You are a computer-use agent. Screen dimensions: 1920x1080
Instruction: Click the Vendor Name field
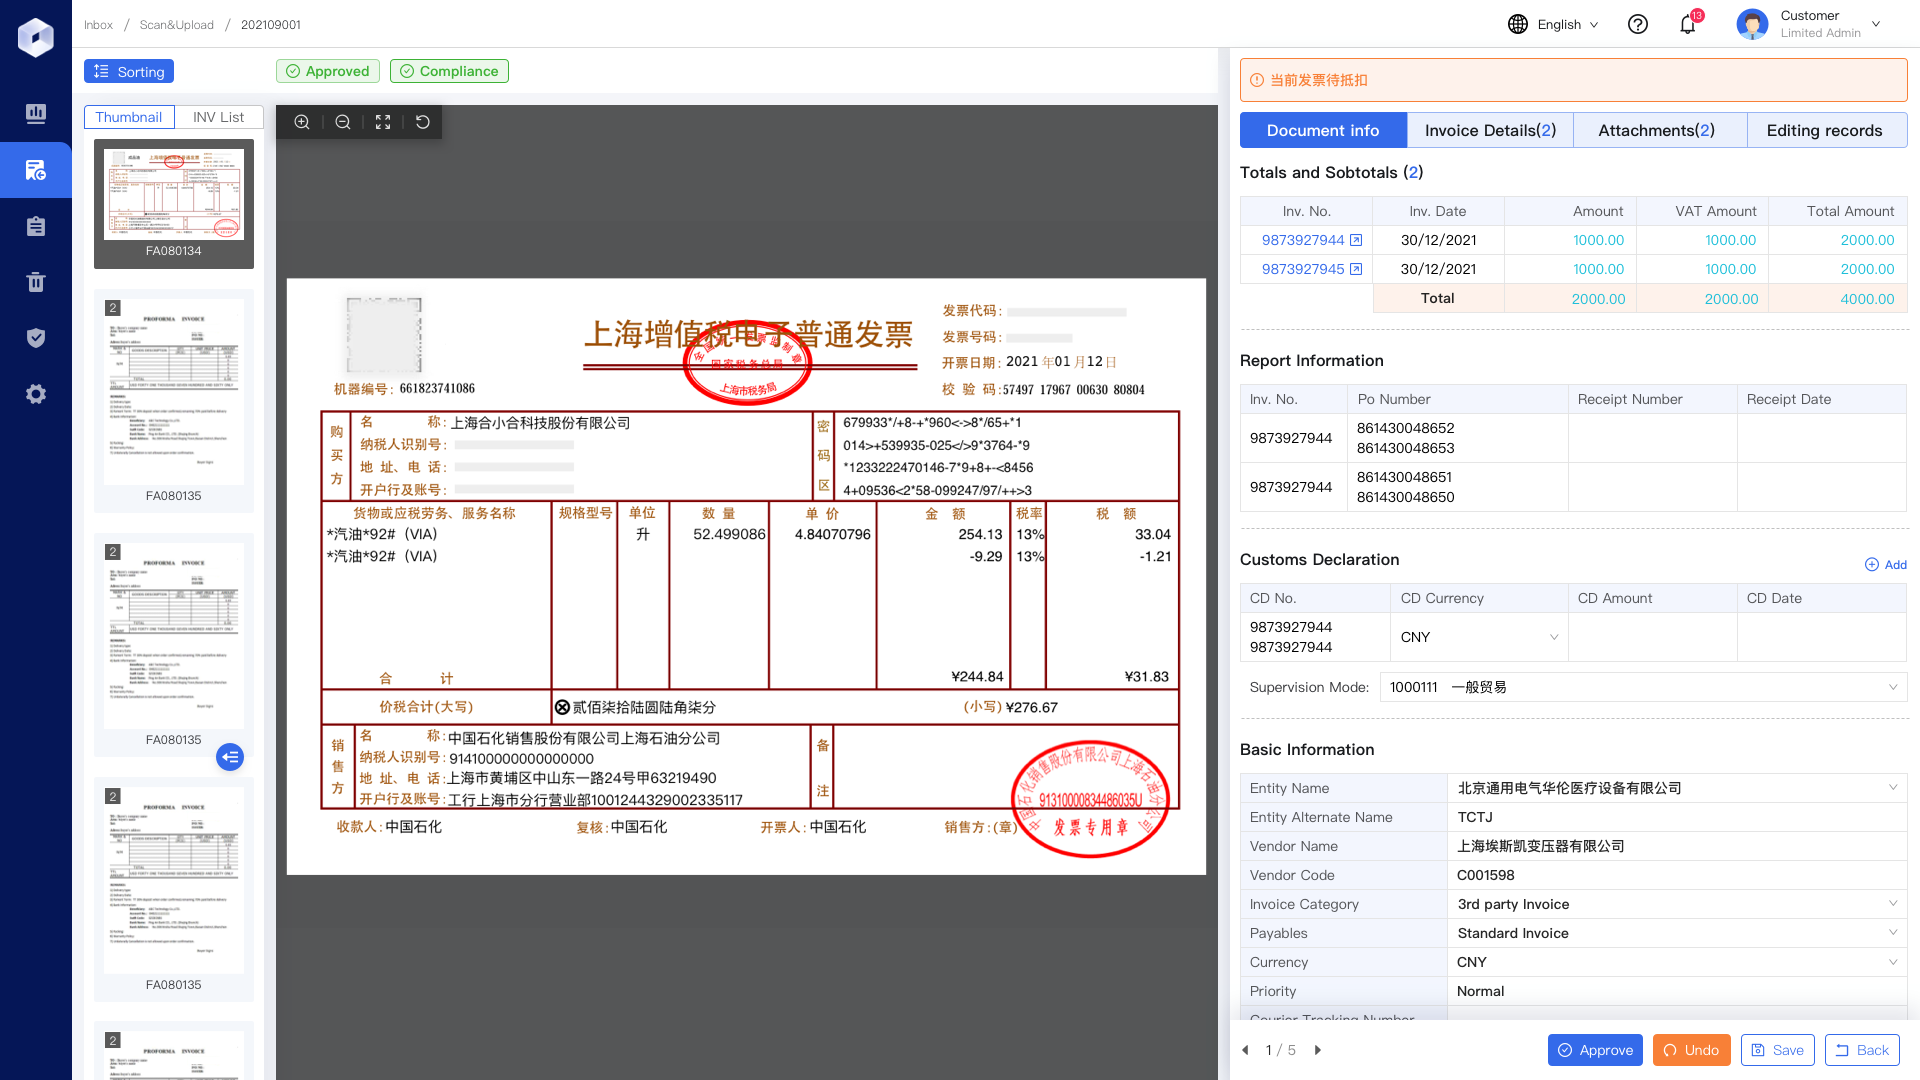coord(1677,846)
